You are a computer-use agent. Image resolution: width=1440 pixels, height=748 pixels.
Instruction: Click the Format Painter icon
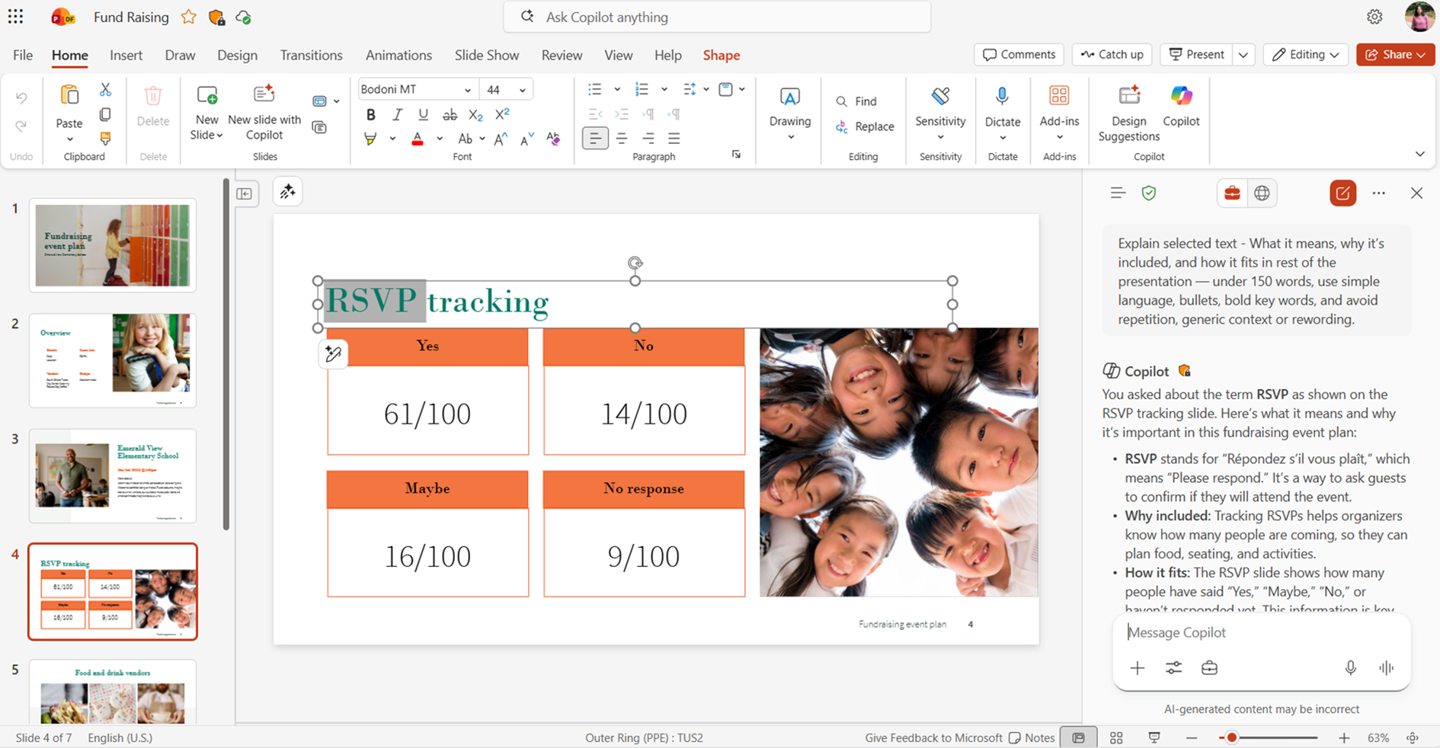(105, 137)
